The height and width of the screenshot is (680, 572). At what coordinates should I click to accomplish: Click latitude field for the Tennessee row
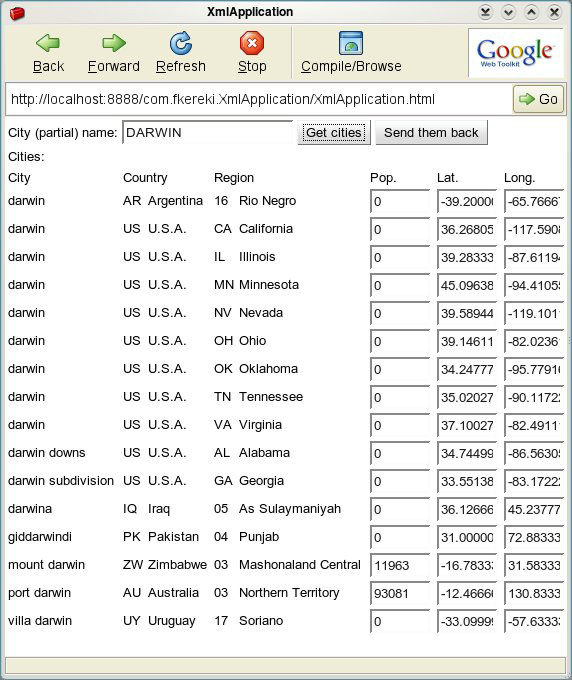467,397
